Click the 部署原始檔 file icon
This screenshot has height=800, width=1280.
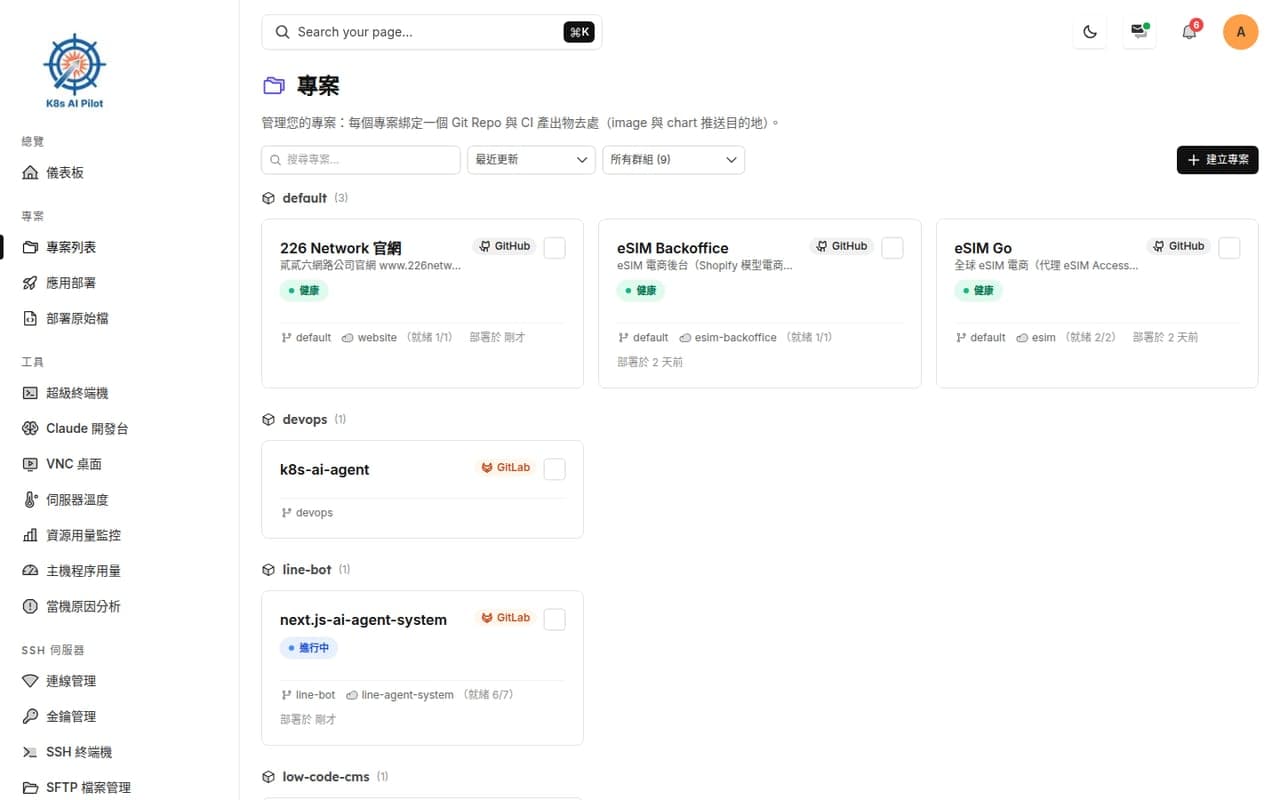(30, 319)
